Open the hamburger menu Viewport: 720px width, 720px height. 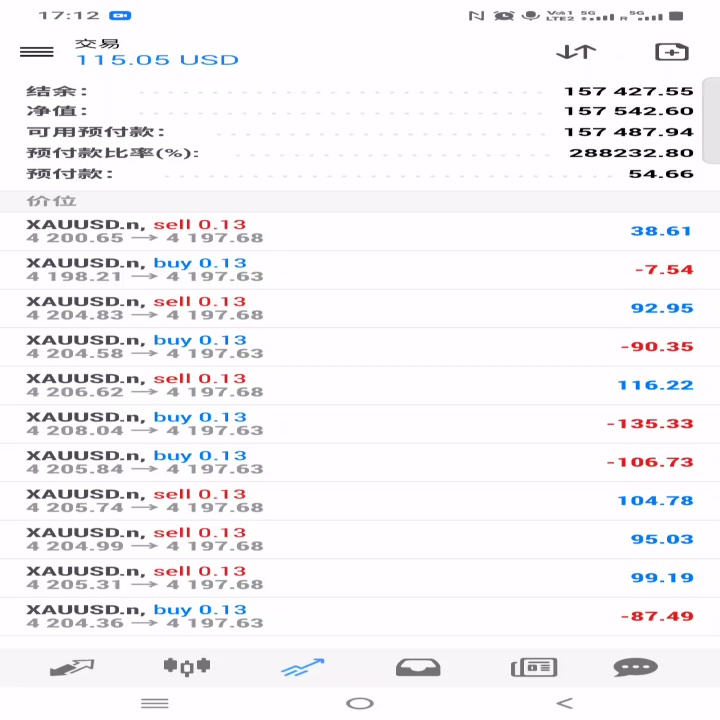point(37,52)
